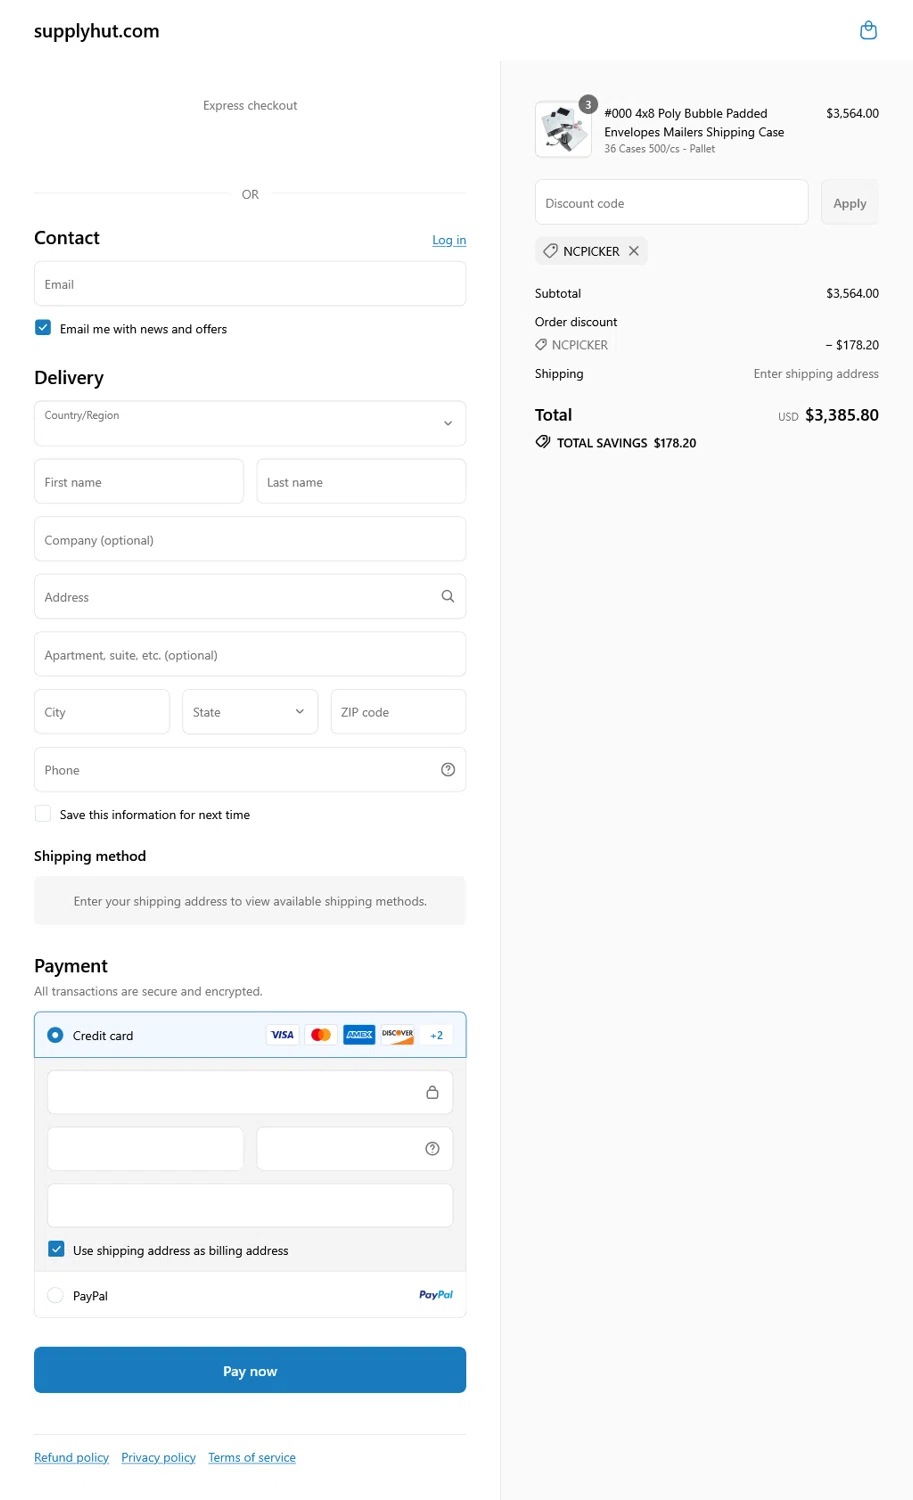The image size is (913, 1500).
Task: Click the total savings tag icon
Action: [543, 442]
